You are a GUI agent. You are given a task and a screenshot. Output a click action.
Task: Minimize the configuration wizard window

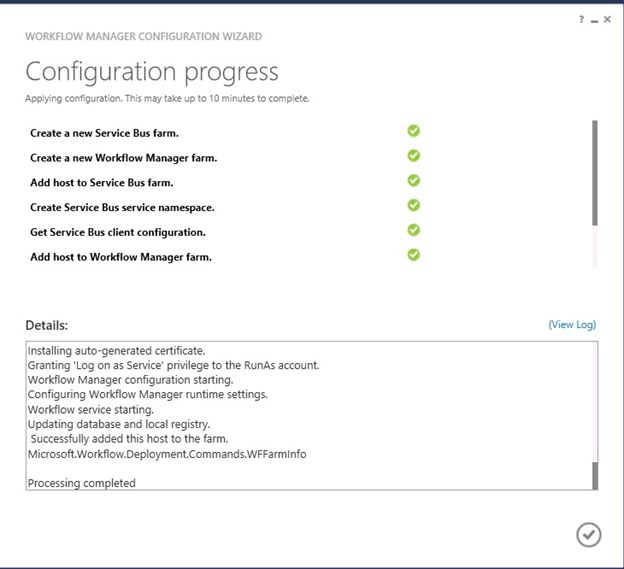click(x=594, y=21)
